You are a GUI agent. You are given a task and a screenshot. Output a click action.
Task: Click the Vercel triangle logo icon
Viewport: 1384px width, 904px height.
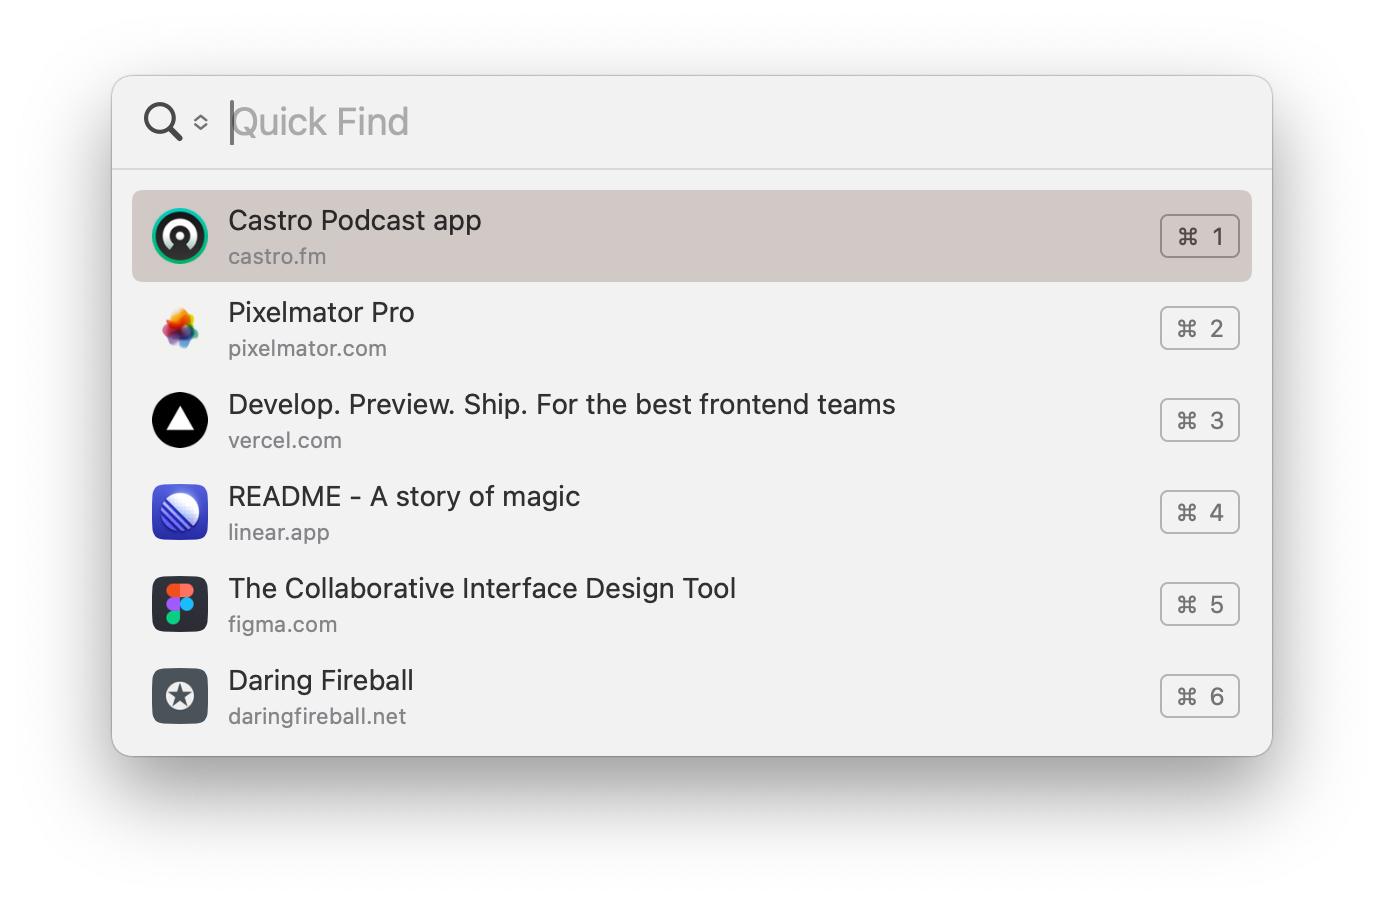pos(180,420)
